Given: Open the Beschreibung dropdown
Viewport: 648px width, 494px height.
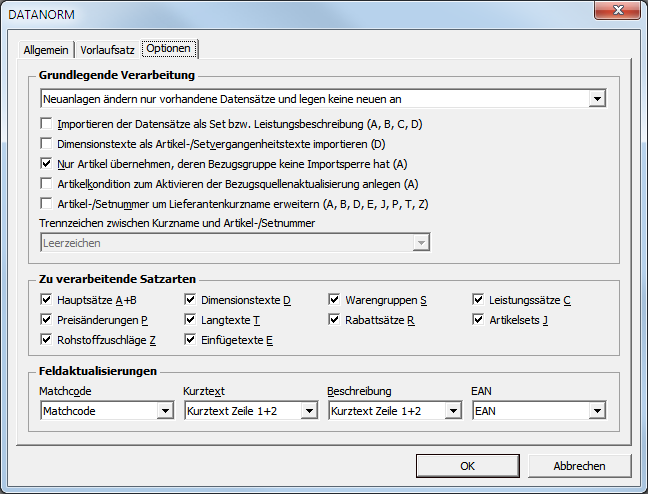Looking at the screenshot, I should (x=452, y=410).
